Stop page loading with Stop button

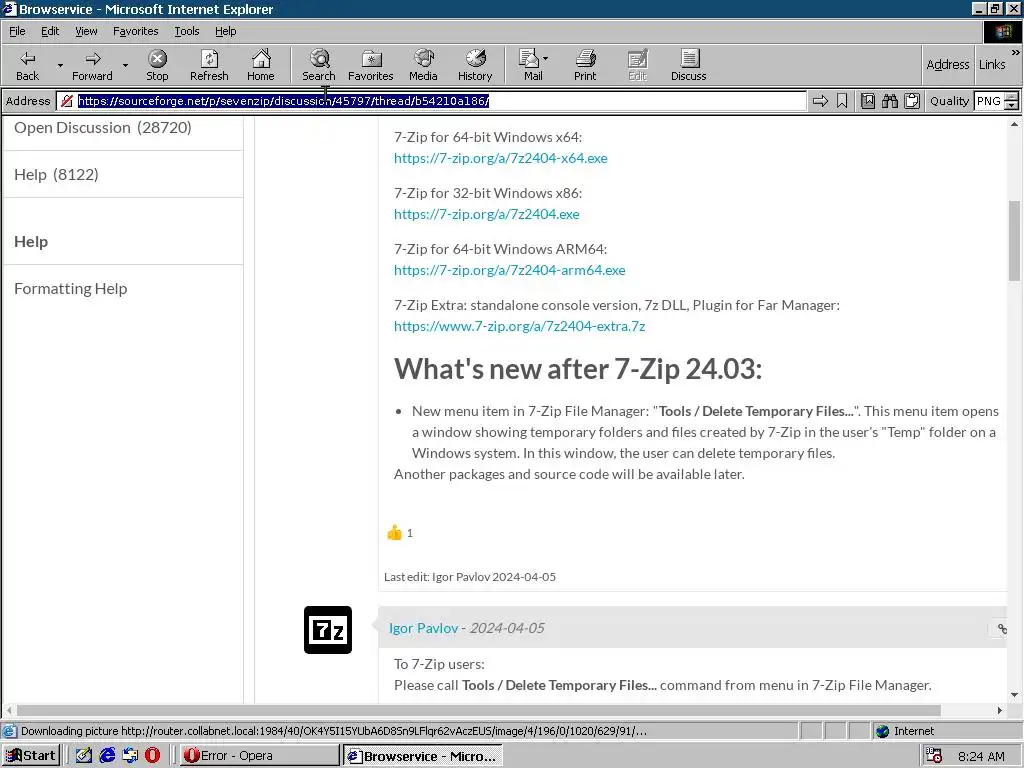[157, 65]
